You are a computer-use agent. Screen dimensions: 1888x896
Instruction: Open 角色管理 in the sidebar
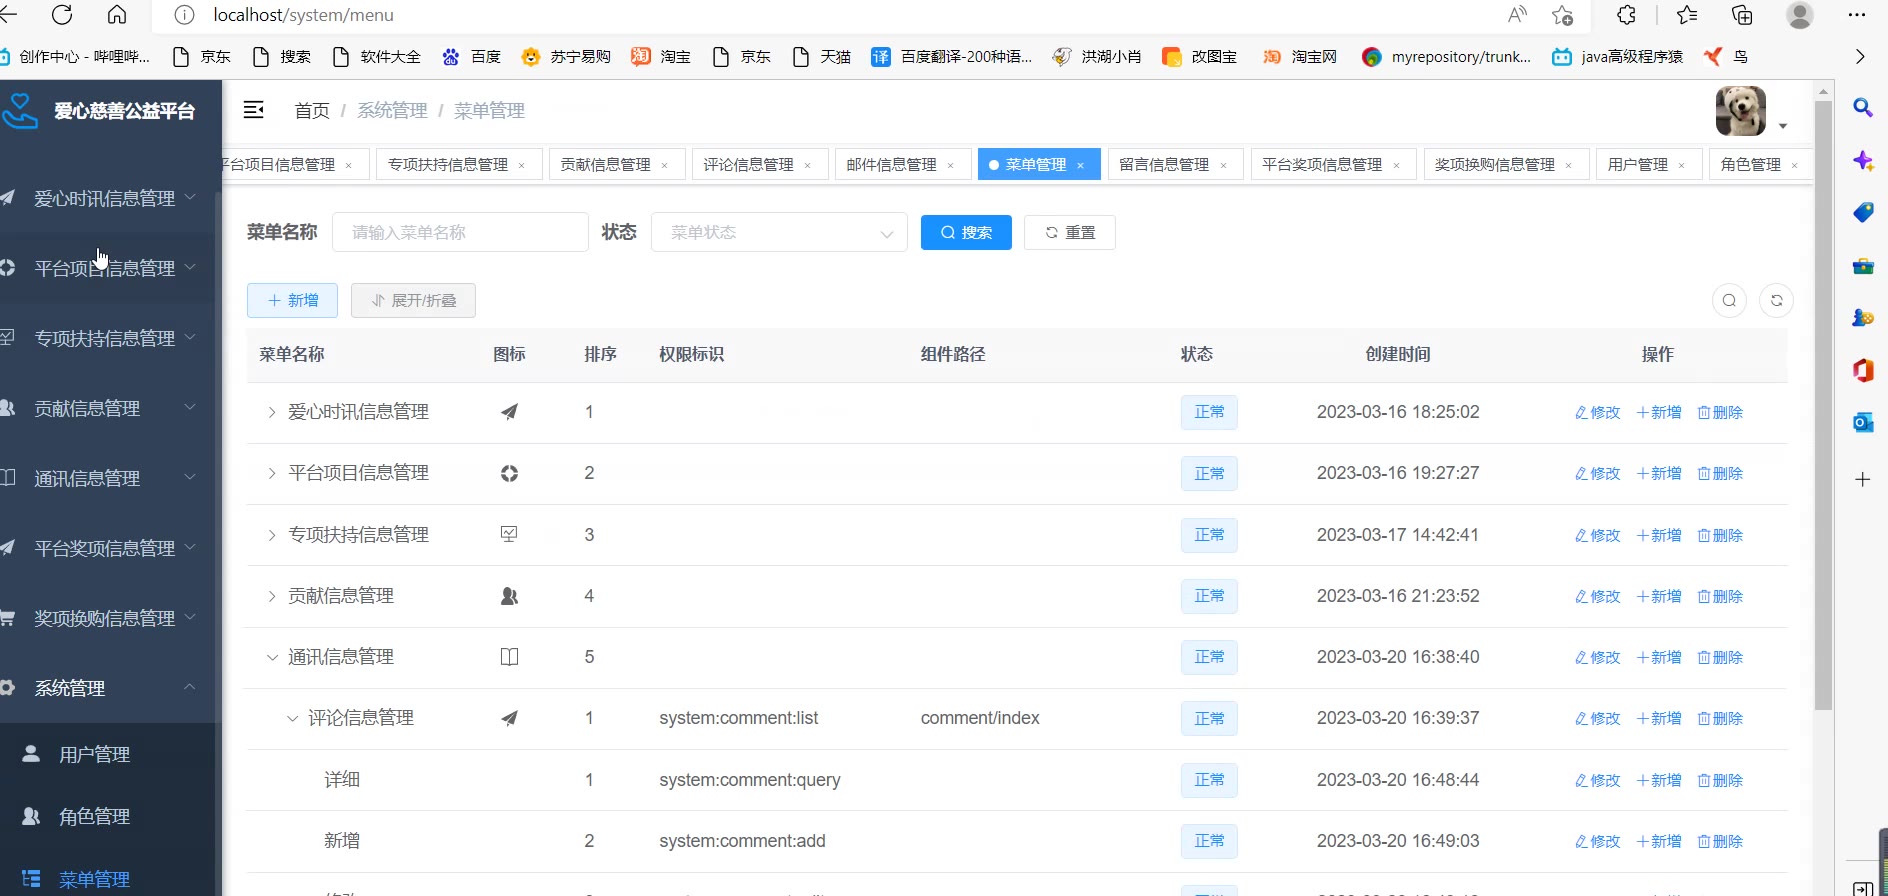click(108, 817)
